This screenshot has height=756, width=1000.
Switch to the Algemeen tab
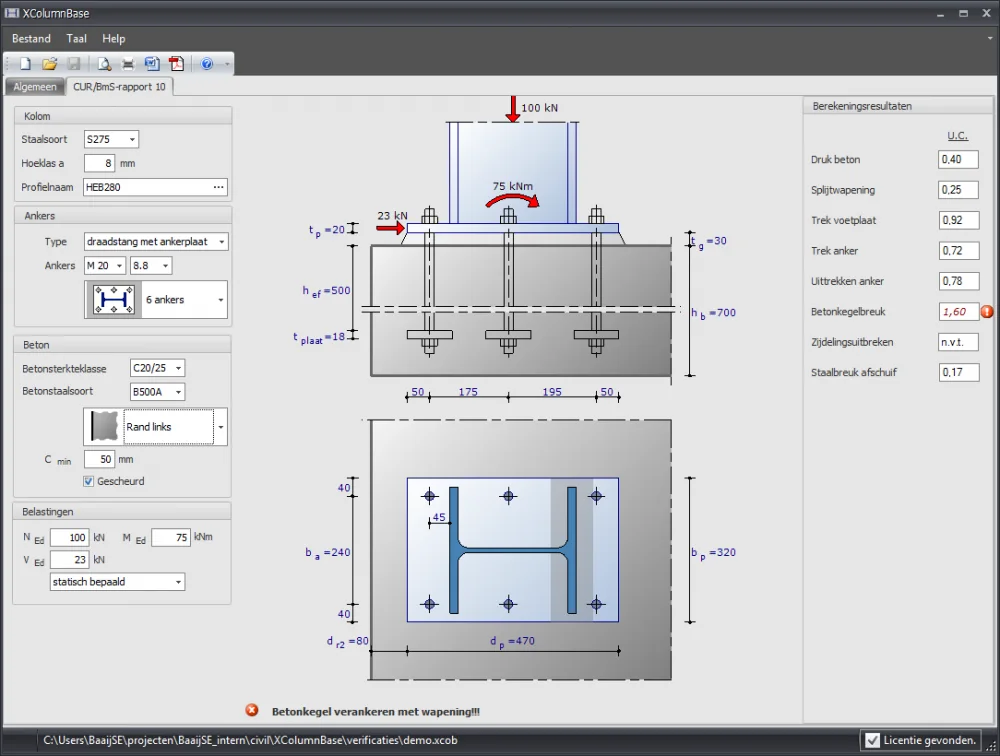coord(35,87)
